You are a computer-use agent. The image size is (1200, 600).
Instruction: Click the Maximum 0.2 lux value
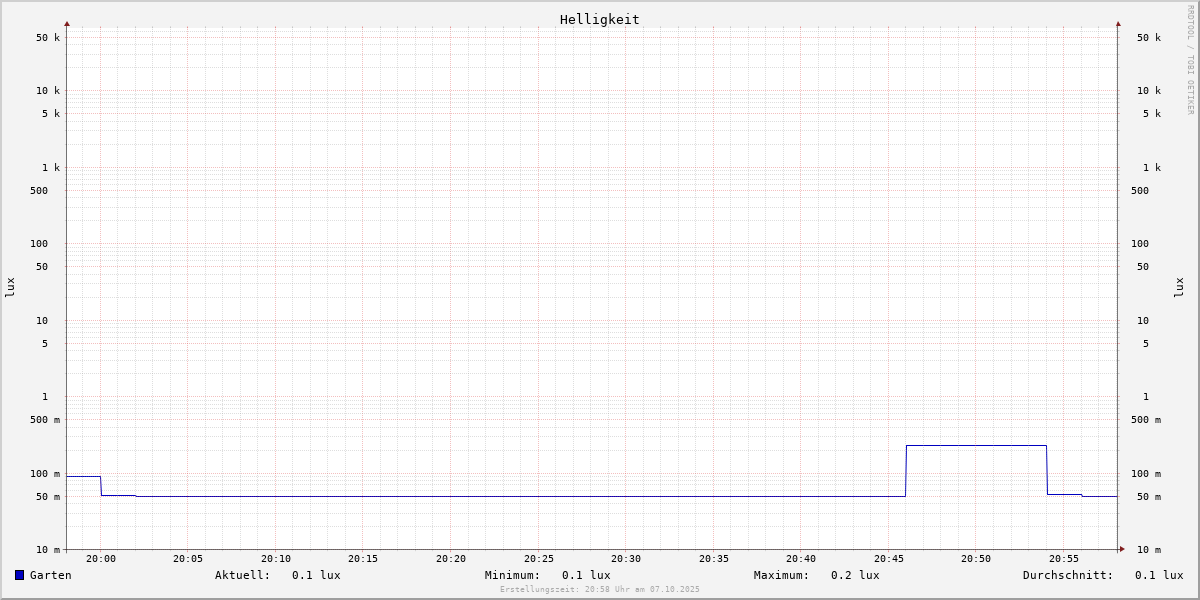pyautogui.click(x=855, y=575)
